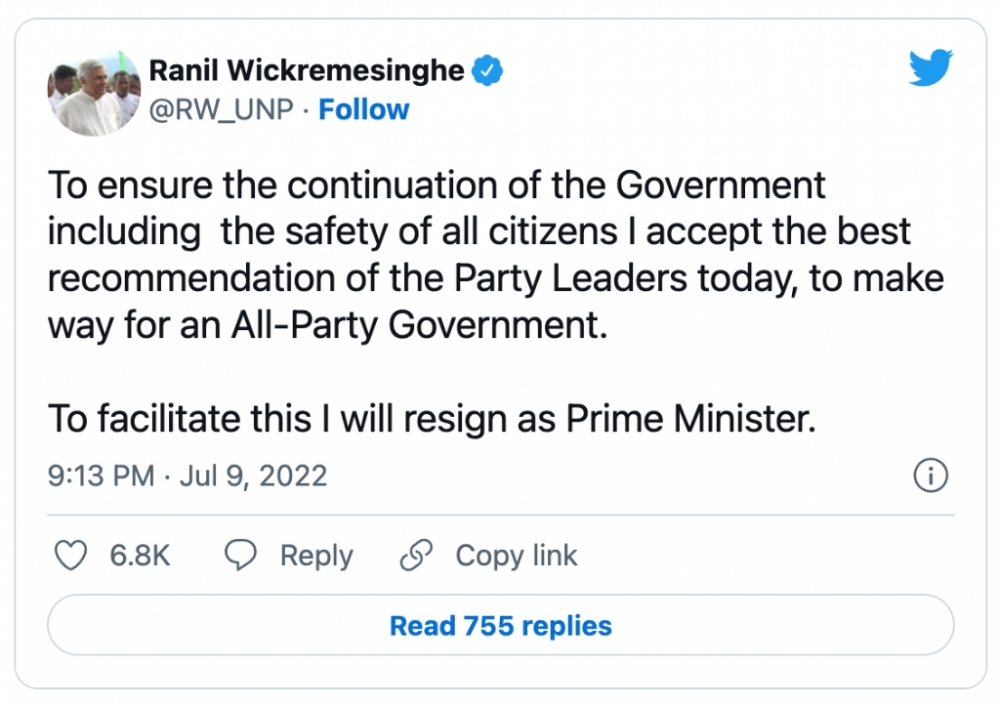Click the blue verified badge
Screen dimensions: 1000x706
click(x=486, y=71)
